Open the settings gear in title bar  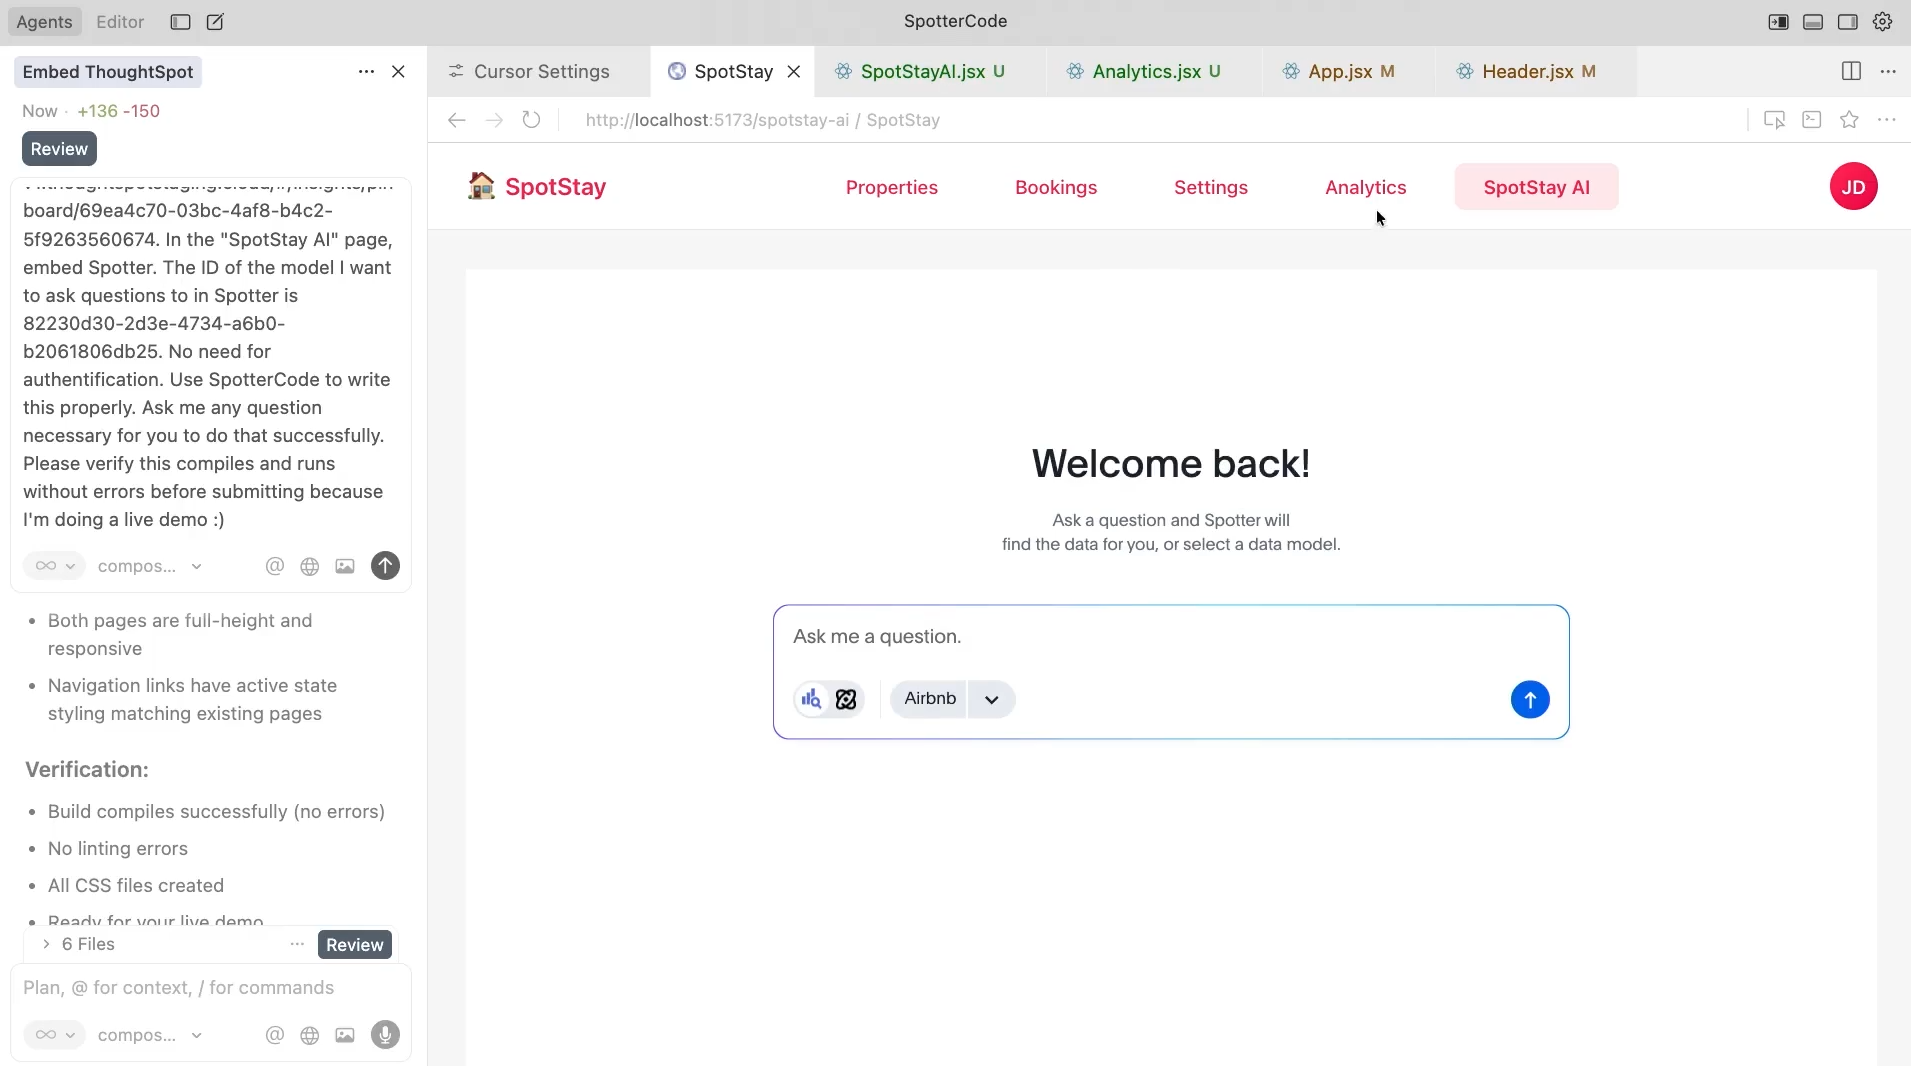pyautogui.click(x=1882, y=22)
